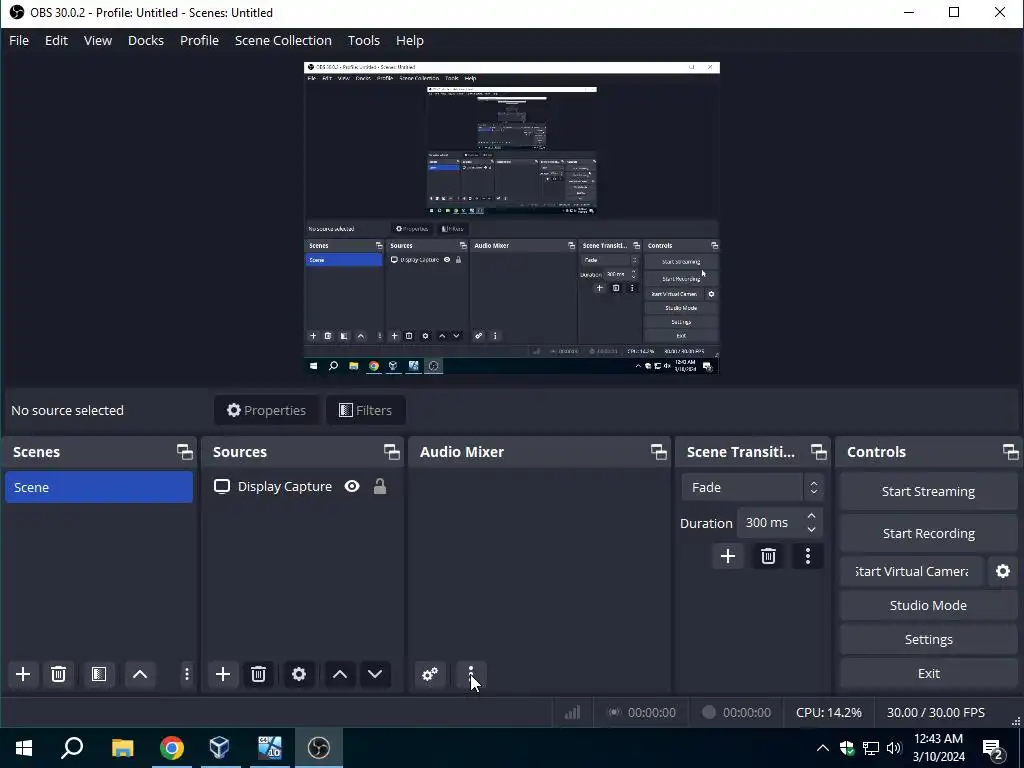Select the Scene item in Scenes list

coord(99,487)
